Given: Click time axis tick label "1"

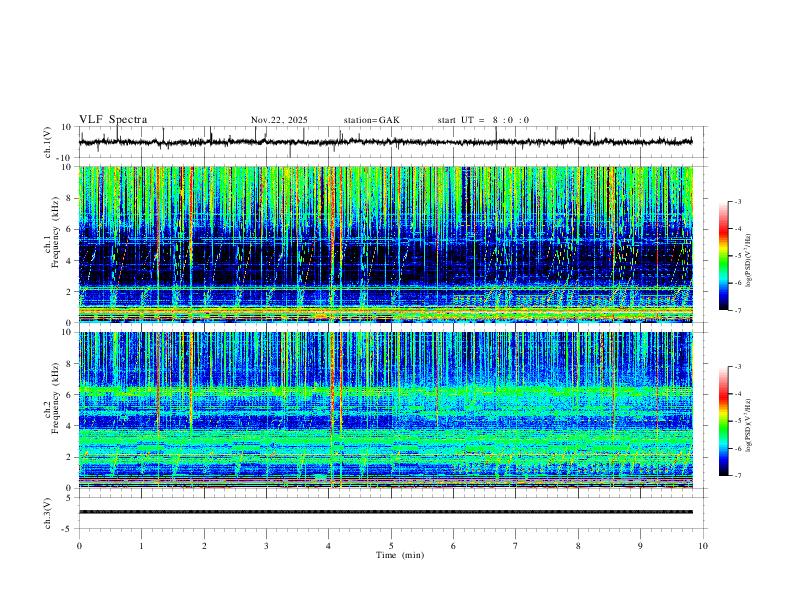Looking at the screenshot, I should pyautogui.click(x=141, y=546).
